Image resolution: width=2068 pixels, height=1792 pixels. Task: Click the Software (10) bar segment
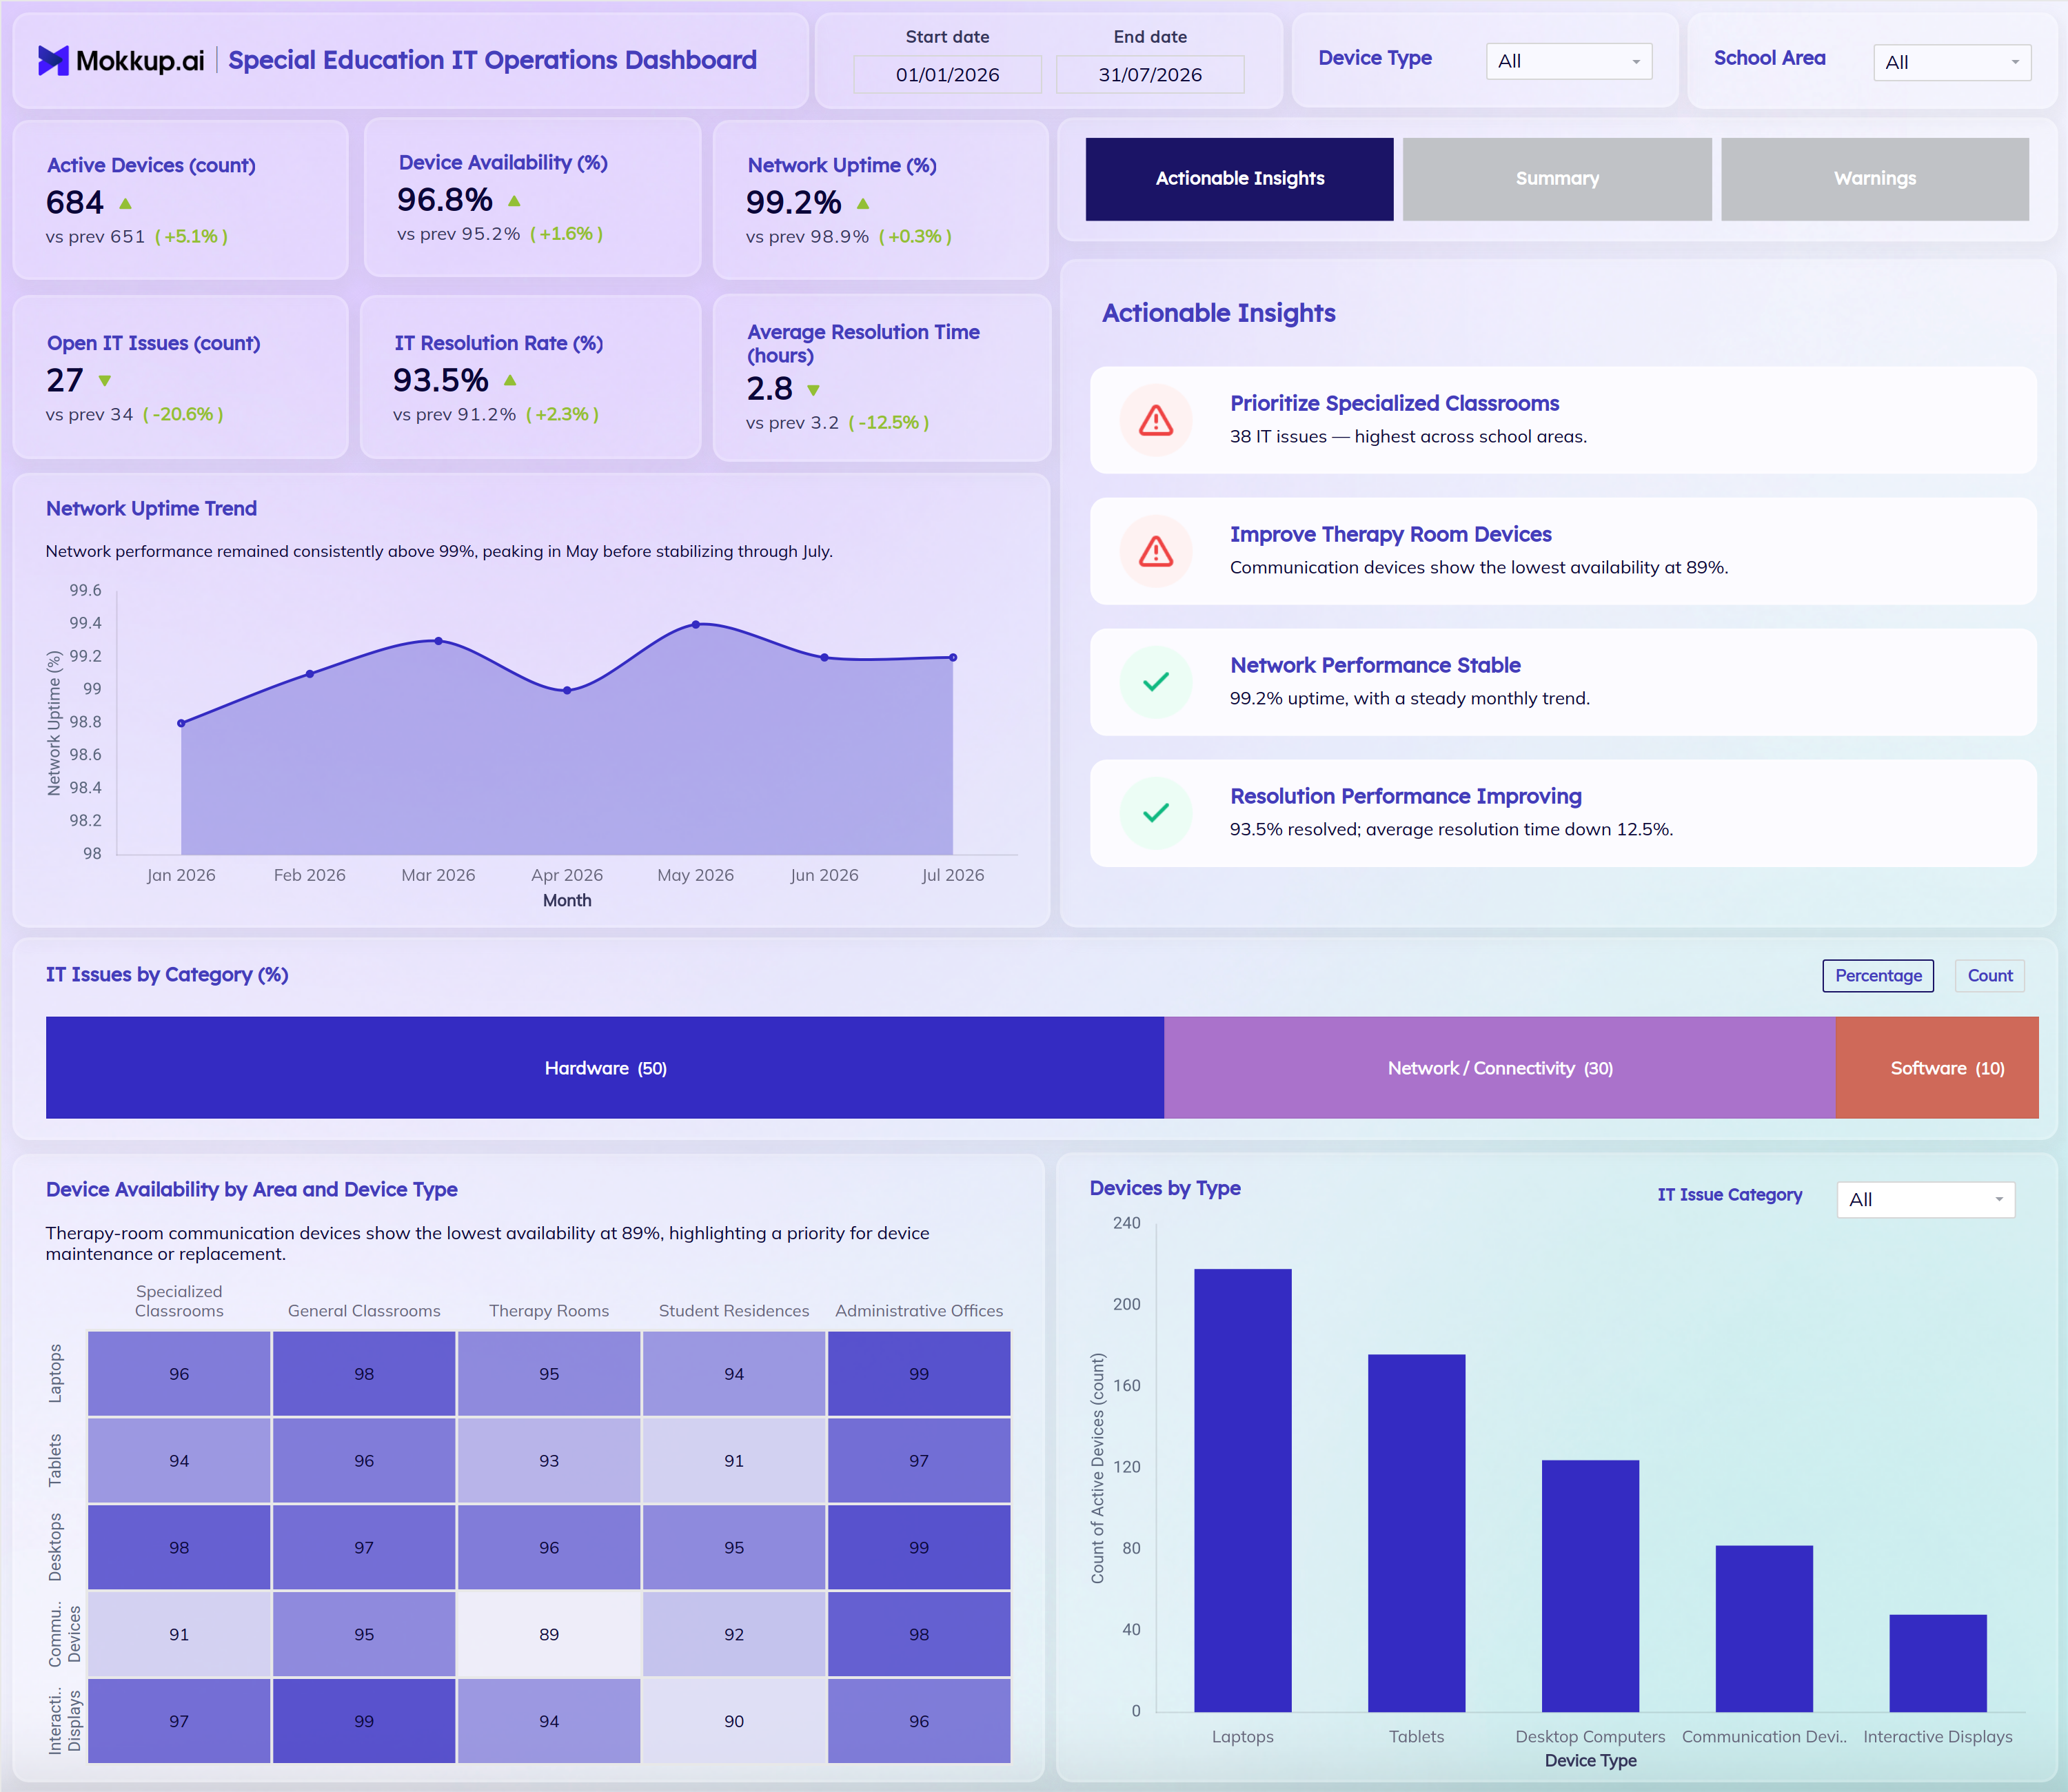(x=1937, y=1068)
